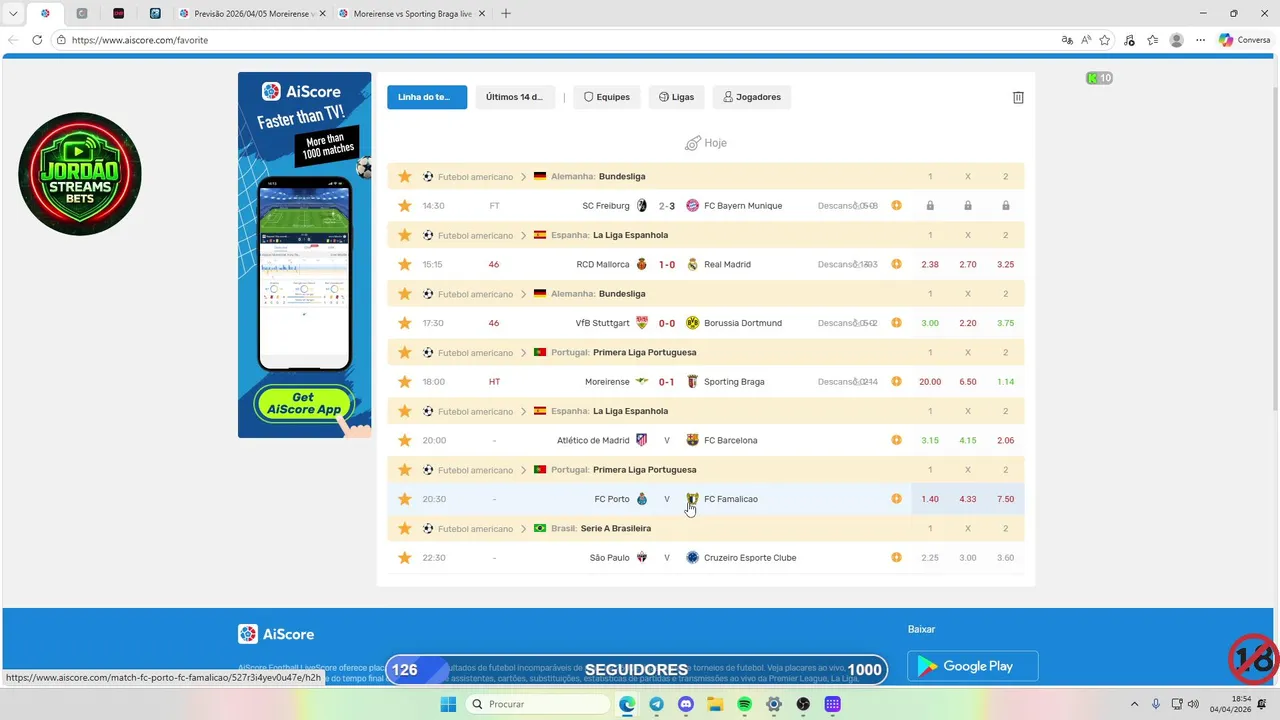The image size is (1280, 720).
Task: Select odds 1.40 for FC Porto win
Action: point(930,499)
